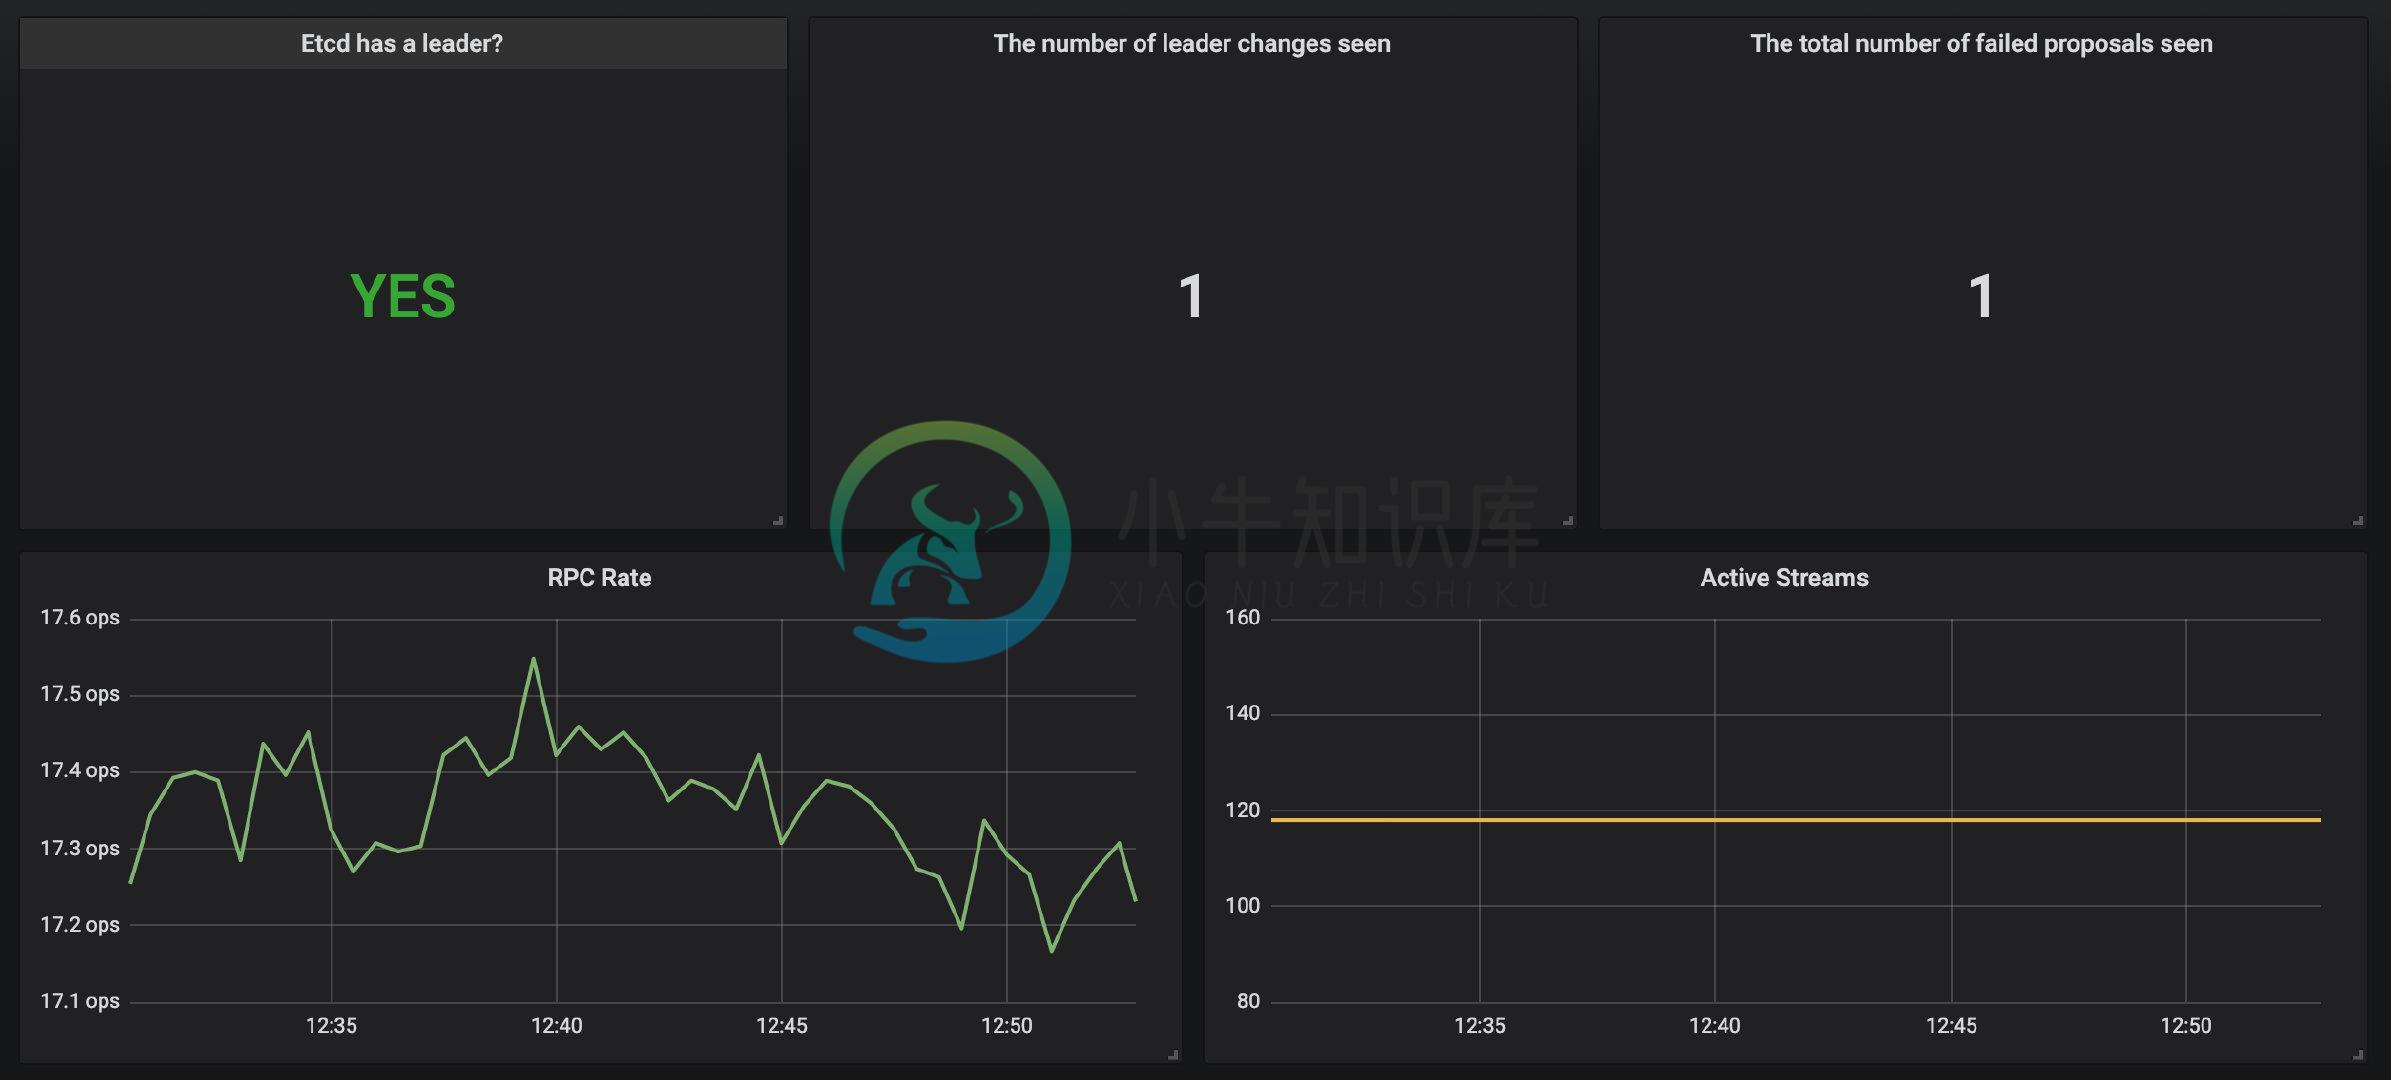The width and height of the screenshot is (2391, 1080).
Task: Click the 17.4 ops axis label
Action: coord(80,771)
